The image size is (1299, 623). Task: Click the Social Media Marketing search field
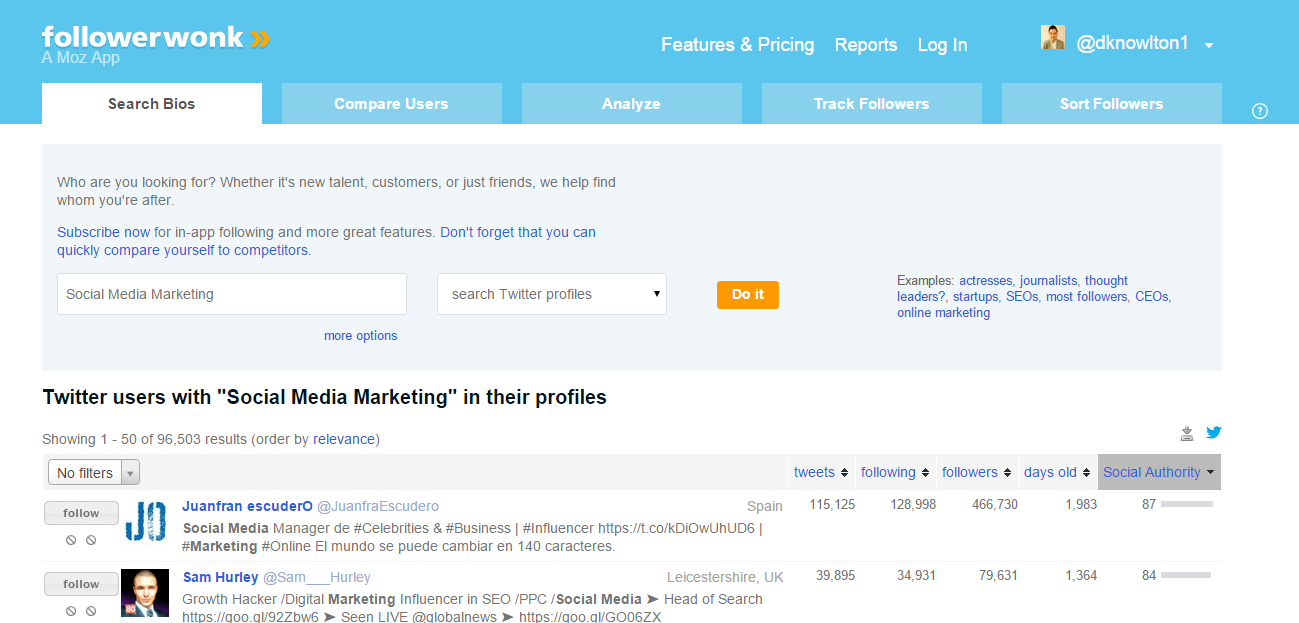coord(232,294)
